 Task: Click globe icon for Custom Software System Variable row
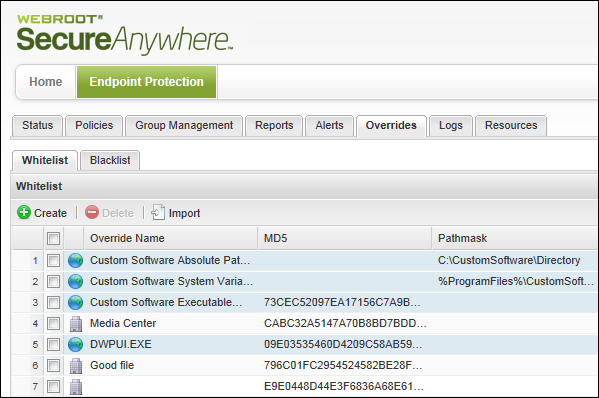(76, 282)
